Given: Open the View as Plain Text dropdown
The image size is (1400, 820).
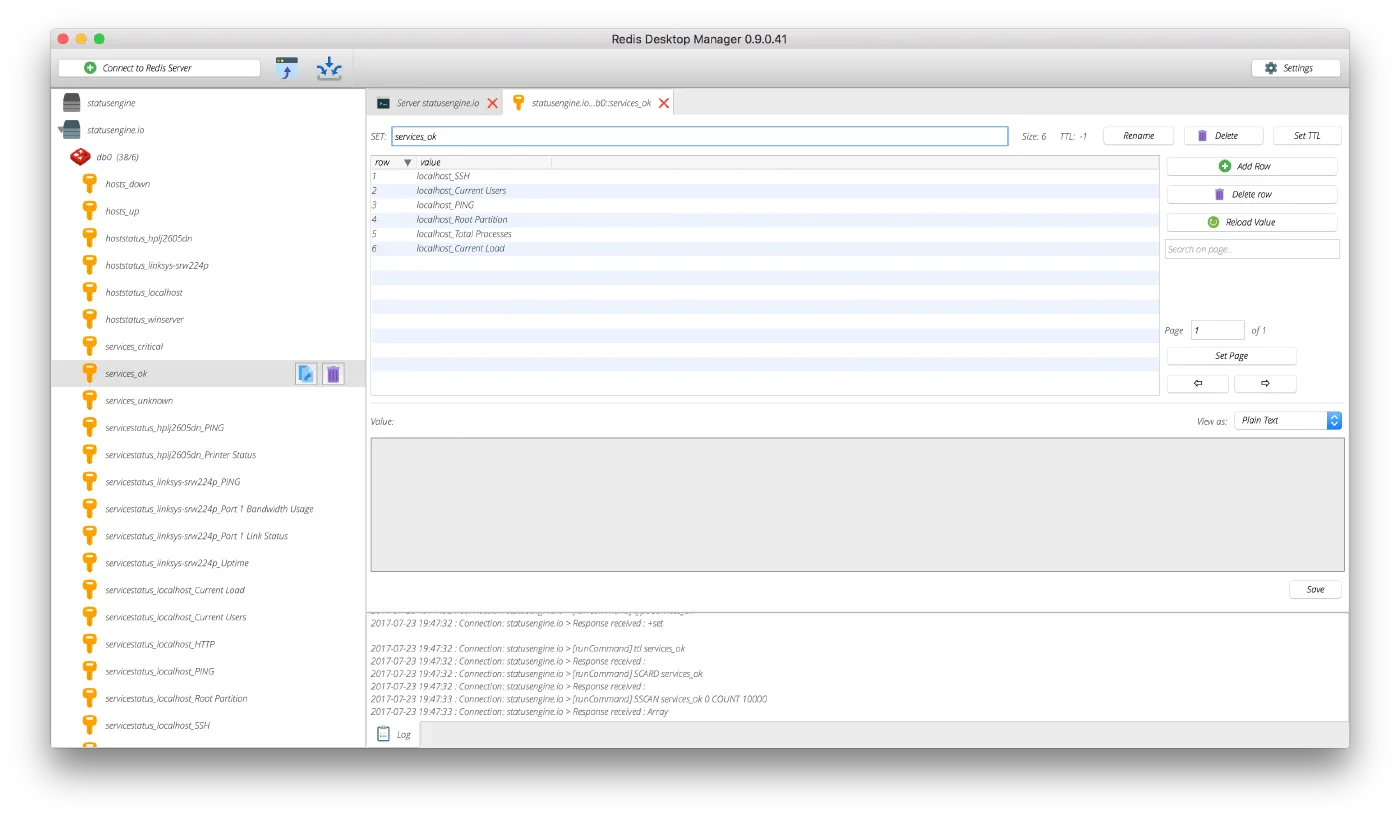Looking at the screenshot, I should (1288, 421).
